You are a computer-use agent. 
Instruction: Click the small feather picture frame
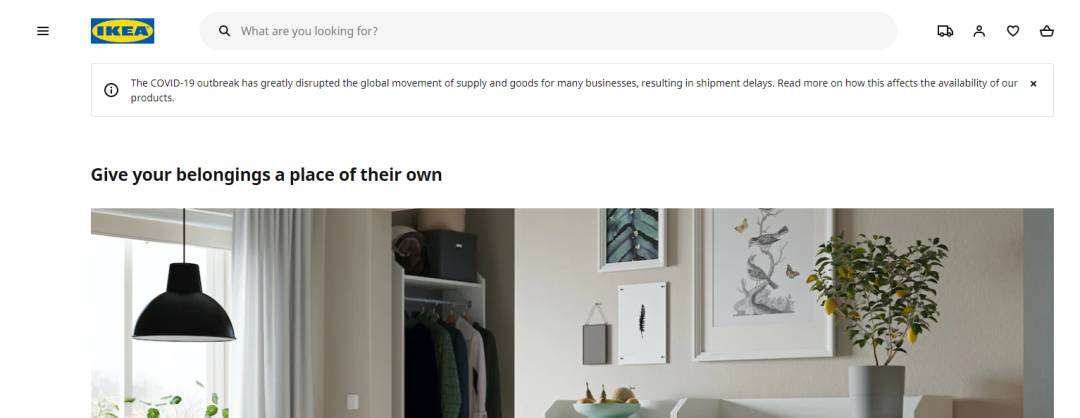[642, 323]
